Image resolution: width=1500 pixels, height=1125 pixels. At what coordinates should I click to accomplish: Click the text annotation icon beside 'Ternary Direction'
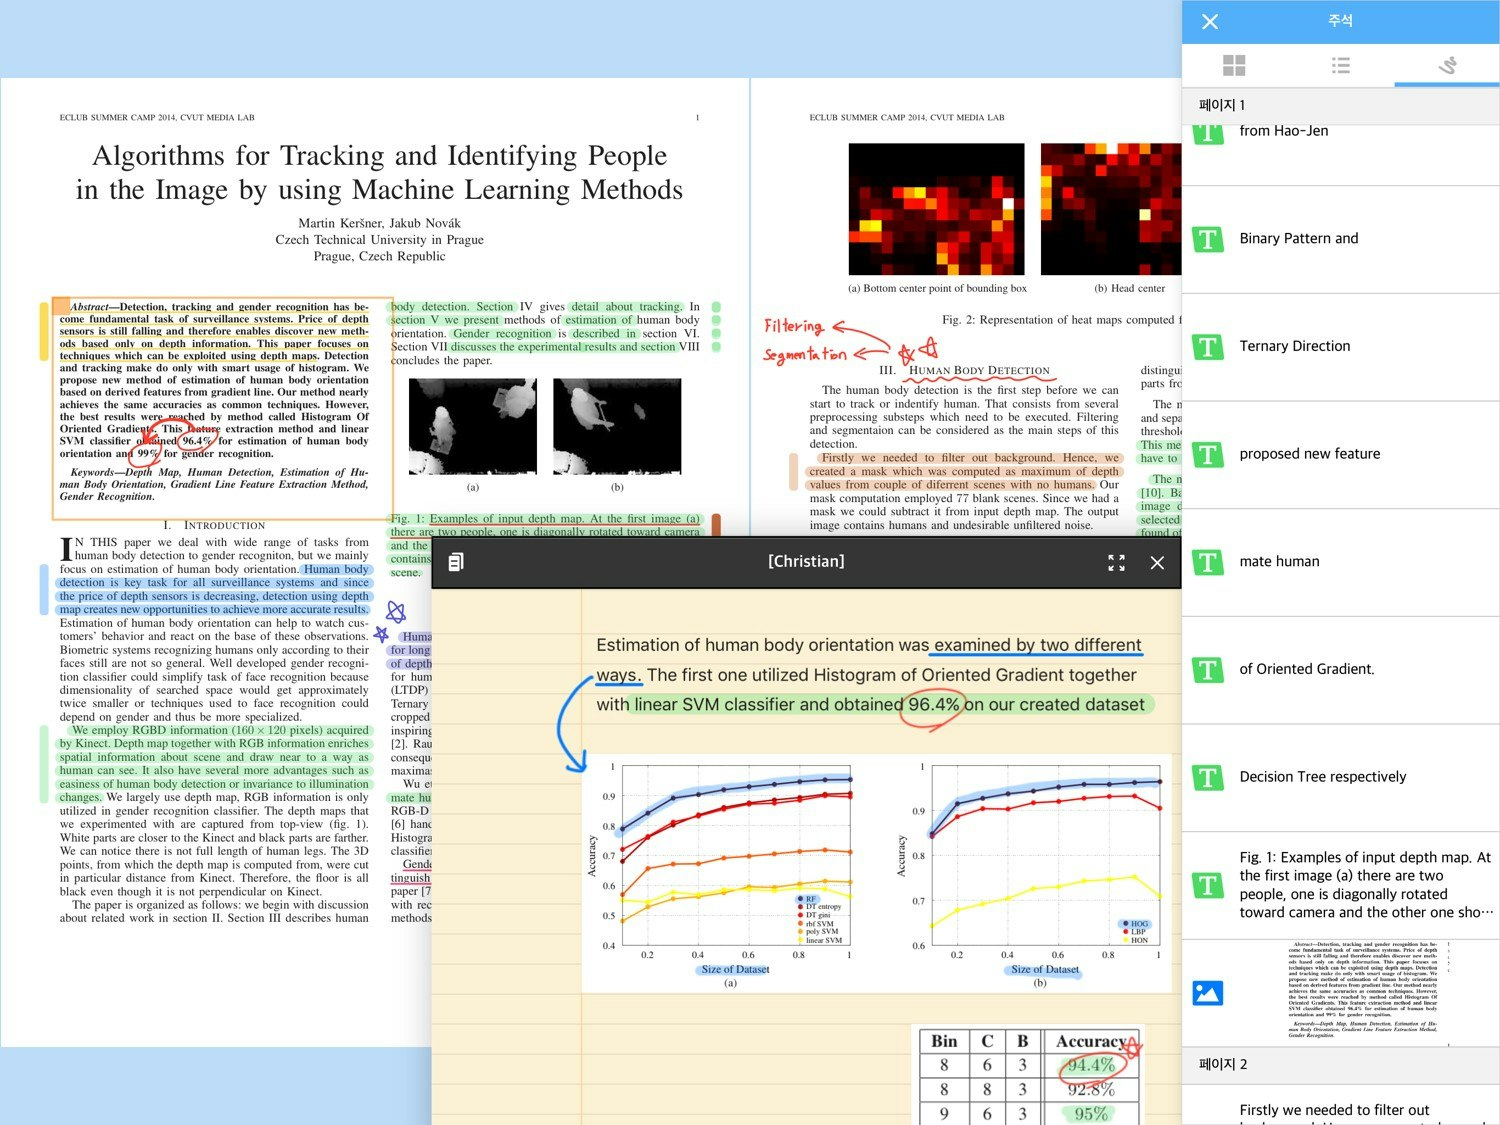[x=1208, y=346]
